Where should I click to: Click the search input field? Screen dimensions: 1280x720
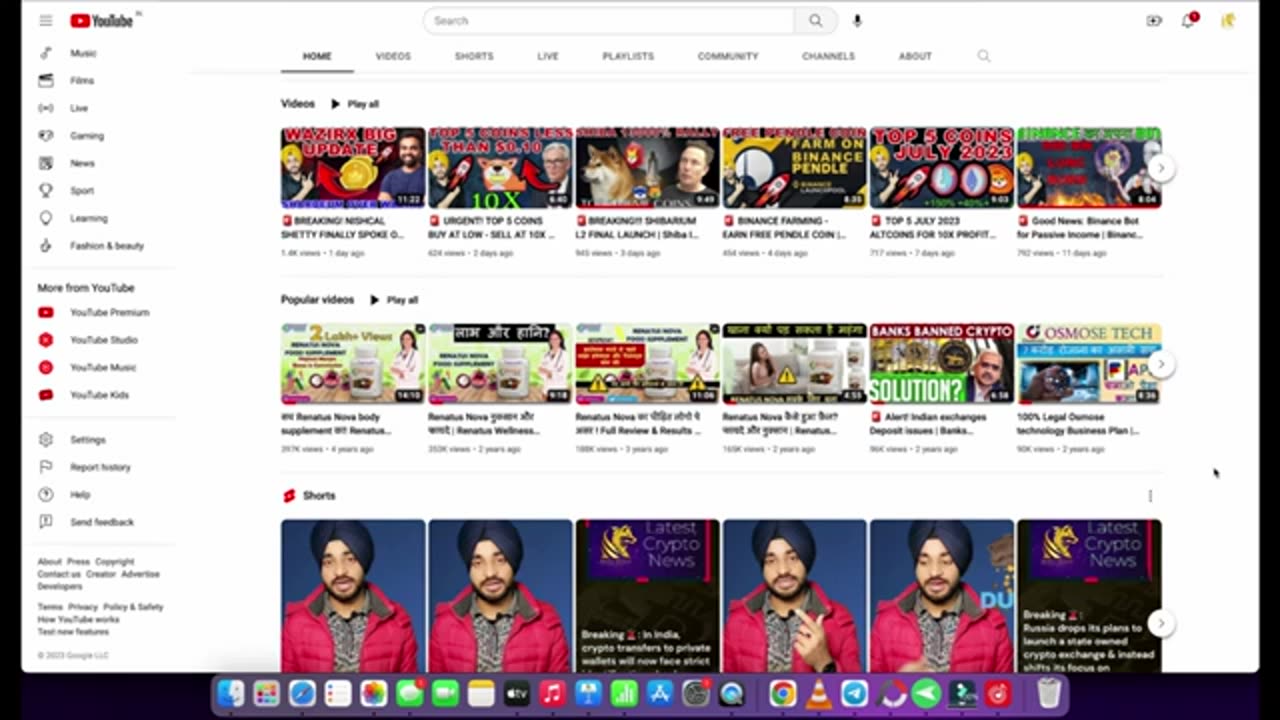point(610,21)
